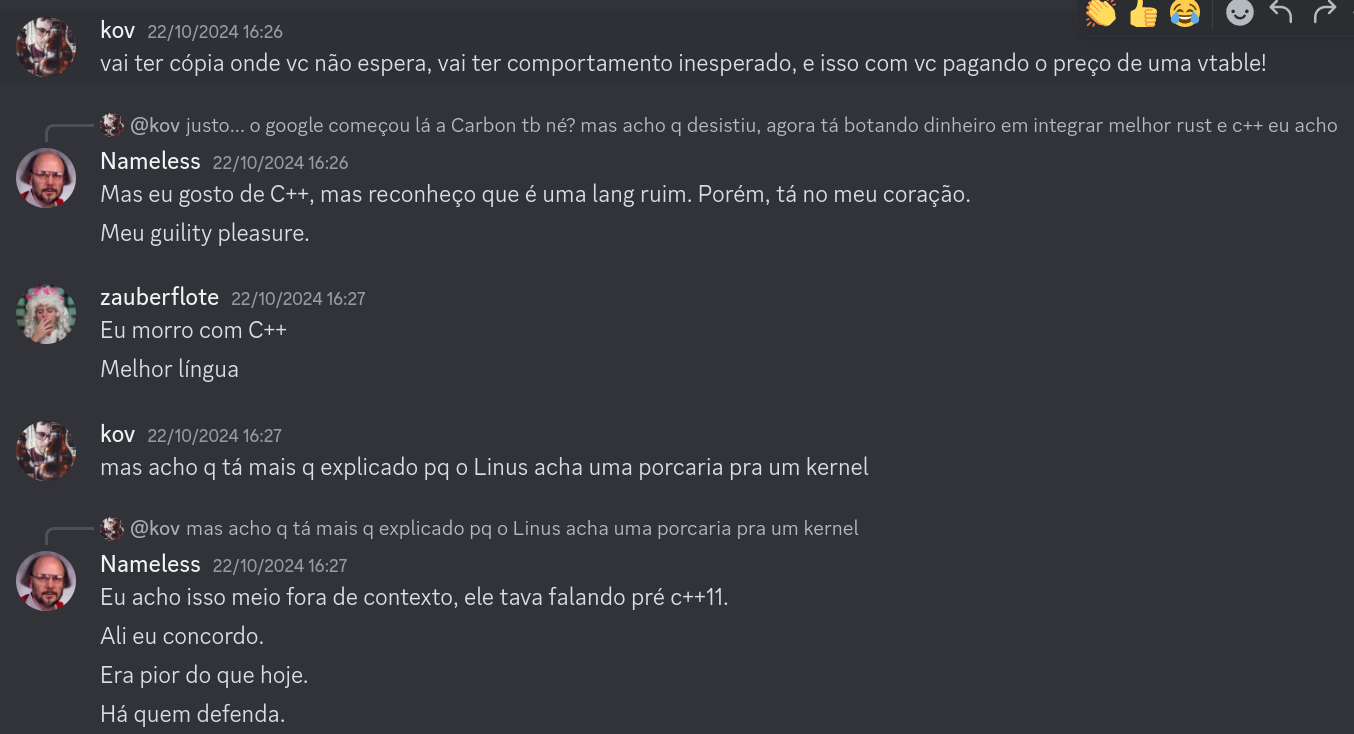React with the thumbs up emoji
This screenshot has height=734, width=1354.
point(1143,13)
